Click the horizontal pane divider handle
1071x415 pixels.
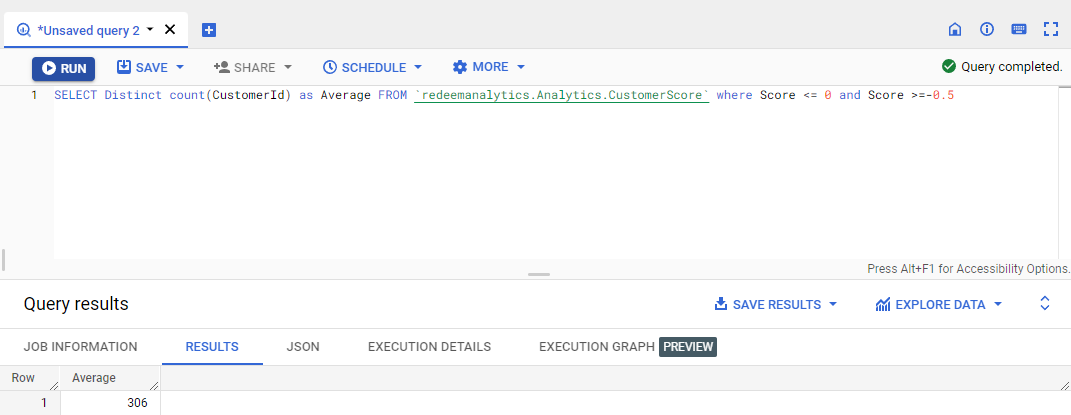(539, 274)
